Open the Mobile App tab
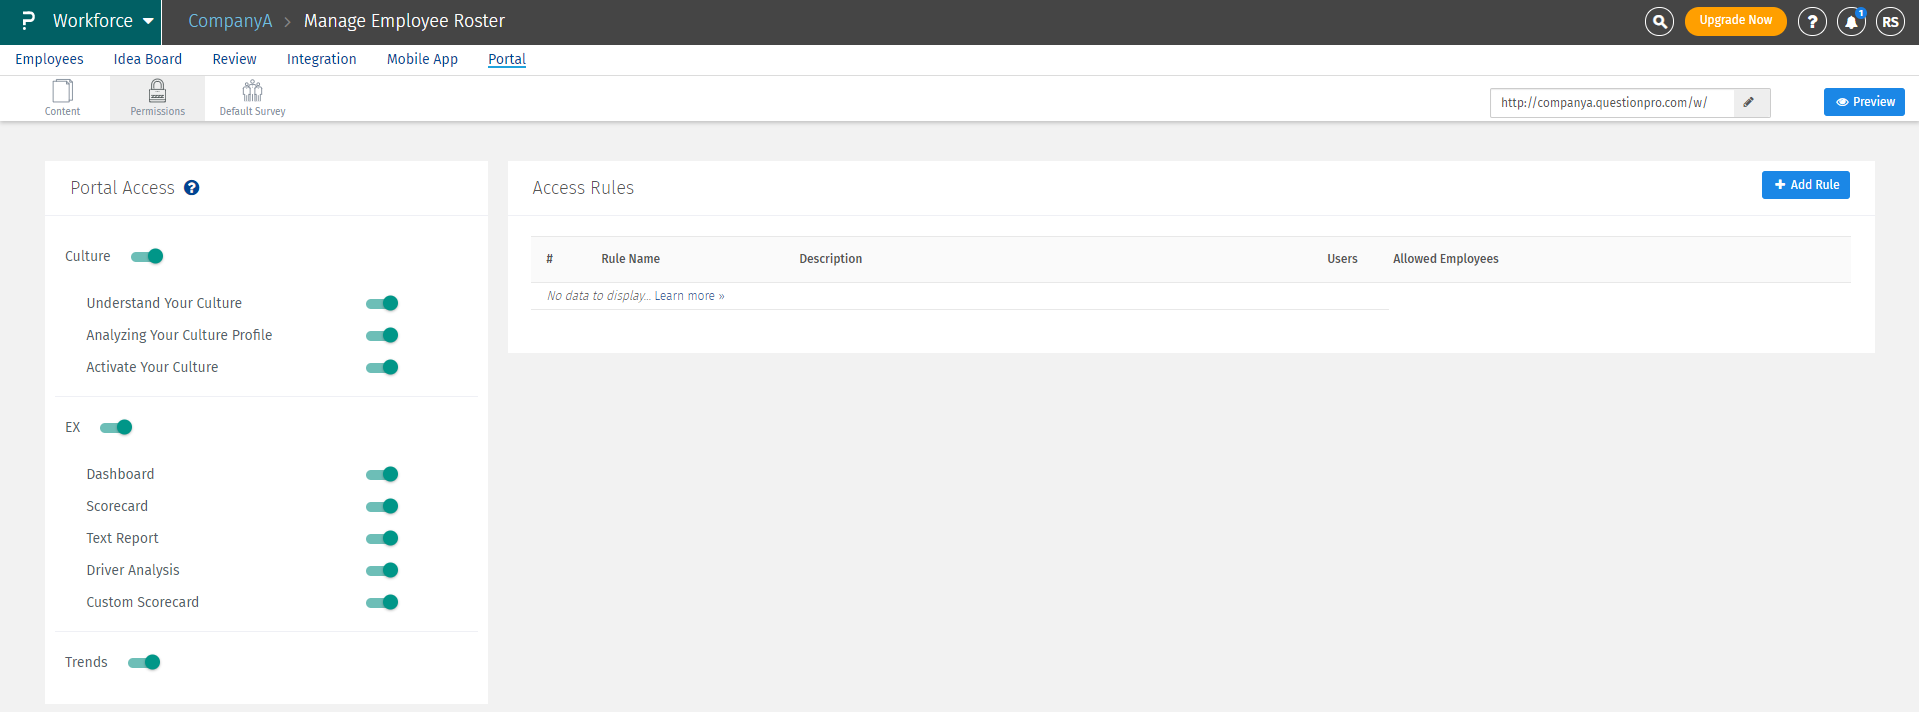 [x=422, y=59]
